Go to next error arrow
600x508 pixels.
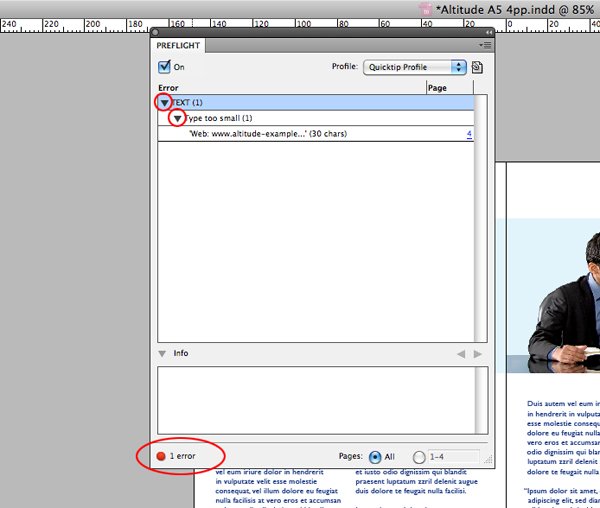pyautogui.click(x=478, y=354)
